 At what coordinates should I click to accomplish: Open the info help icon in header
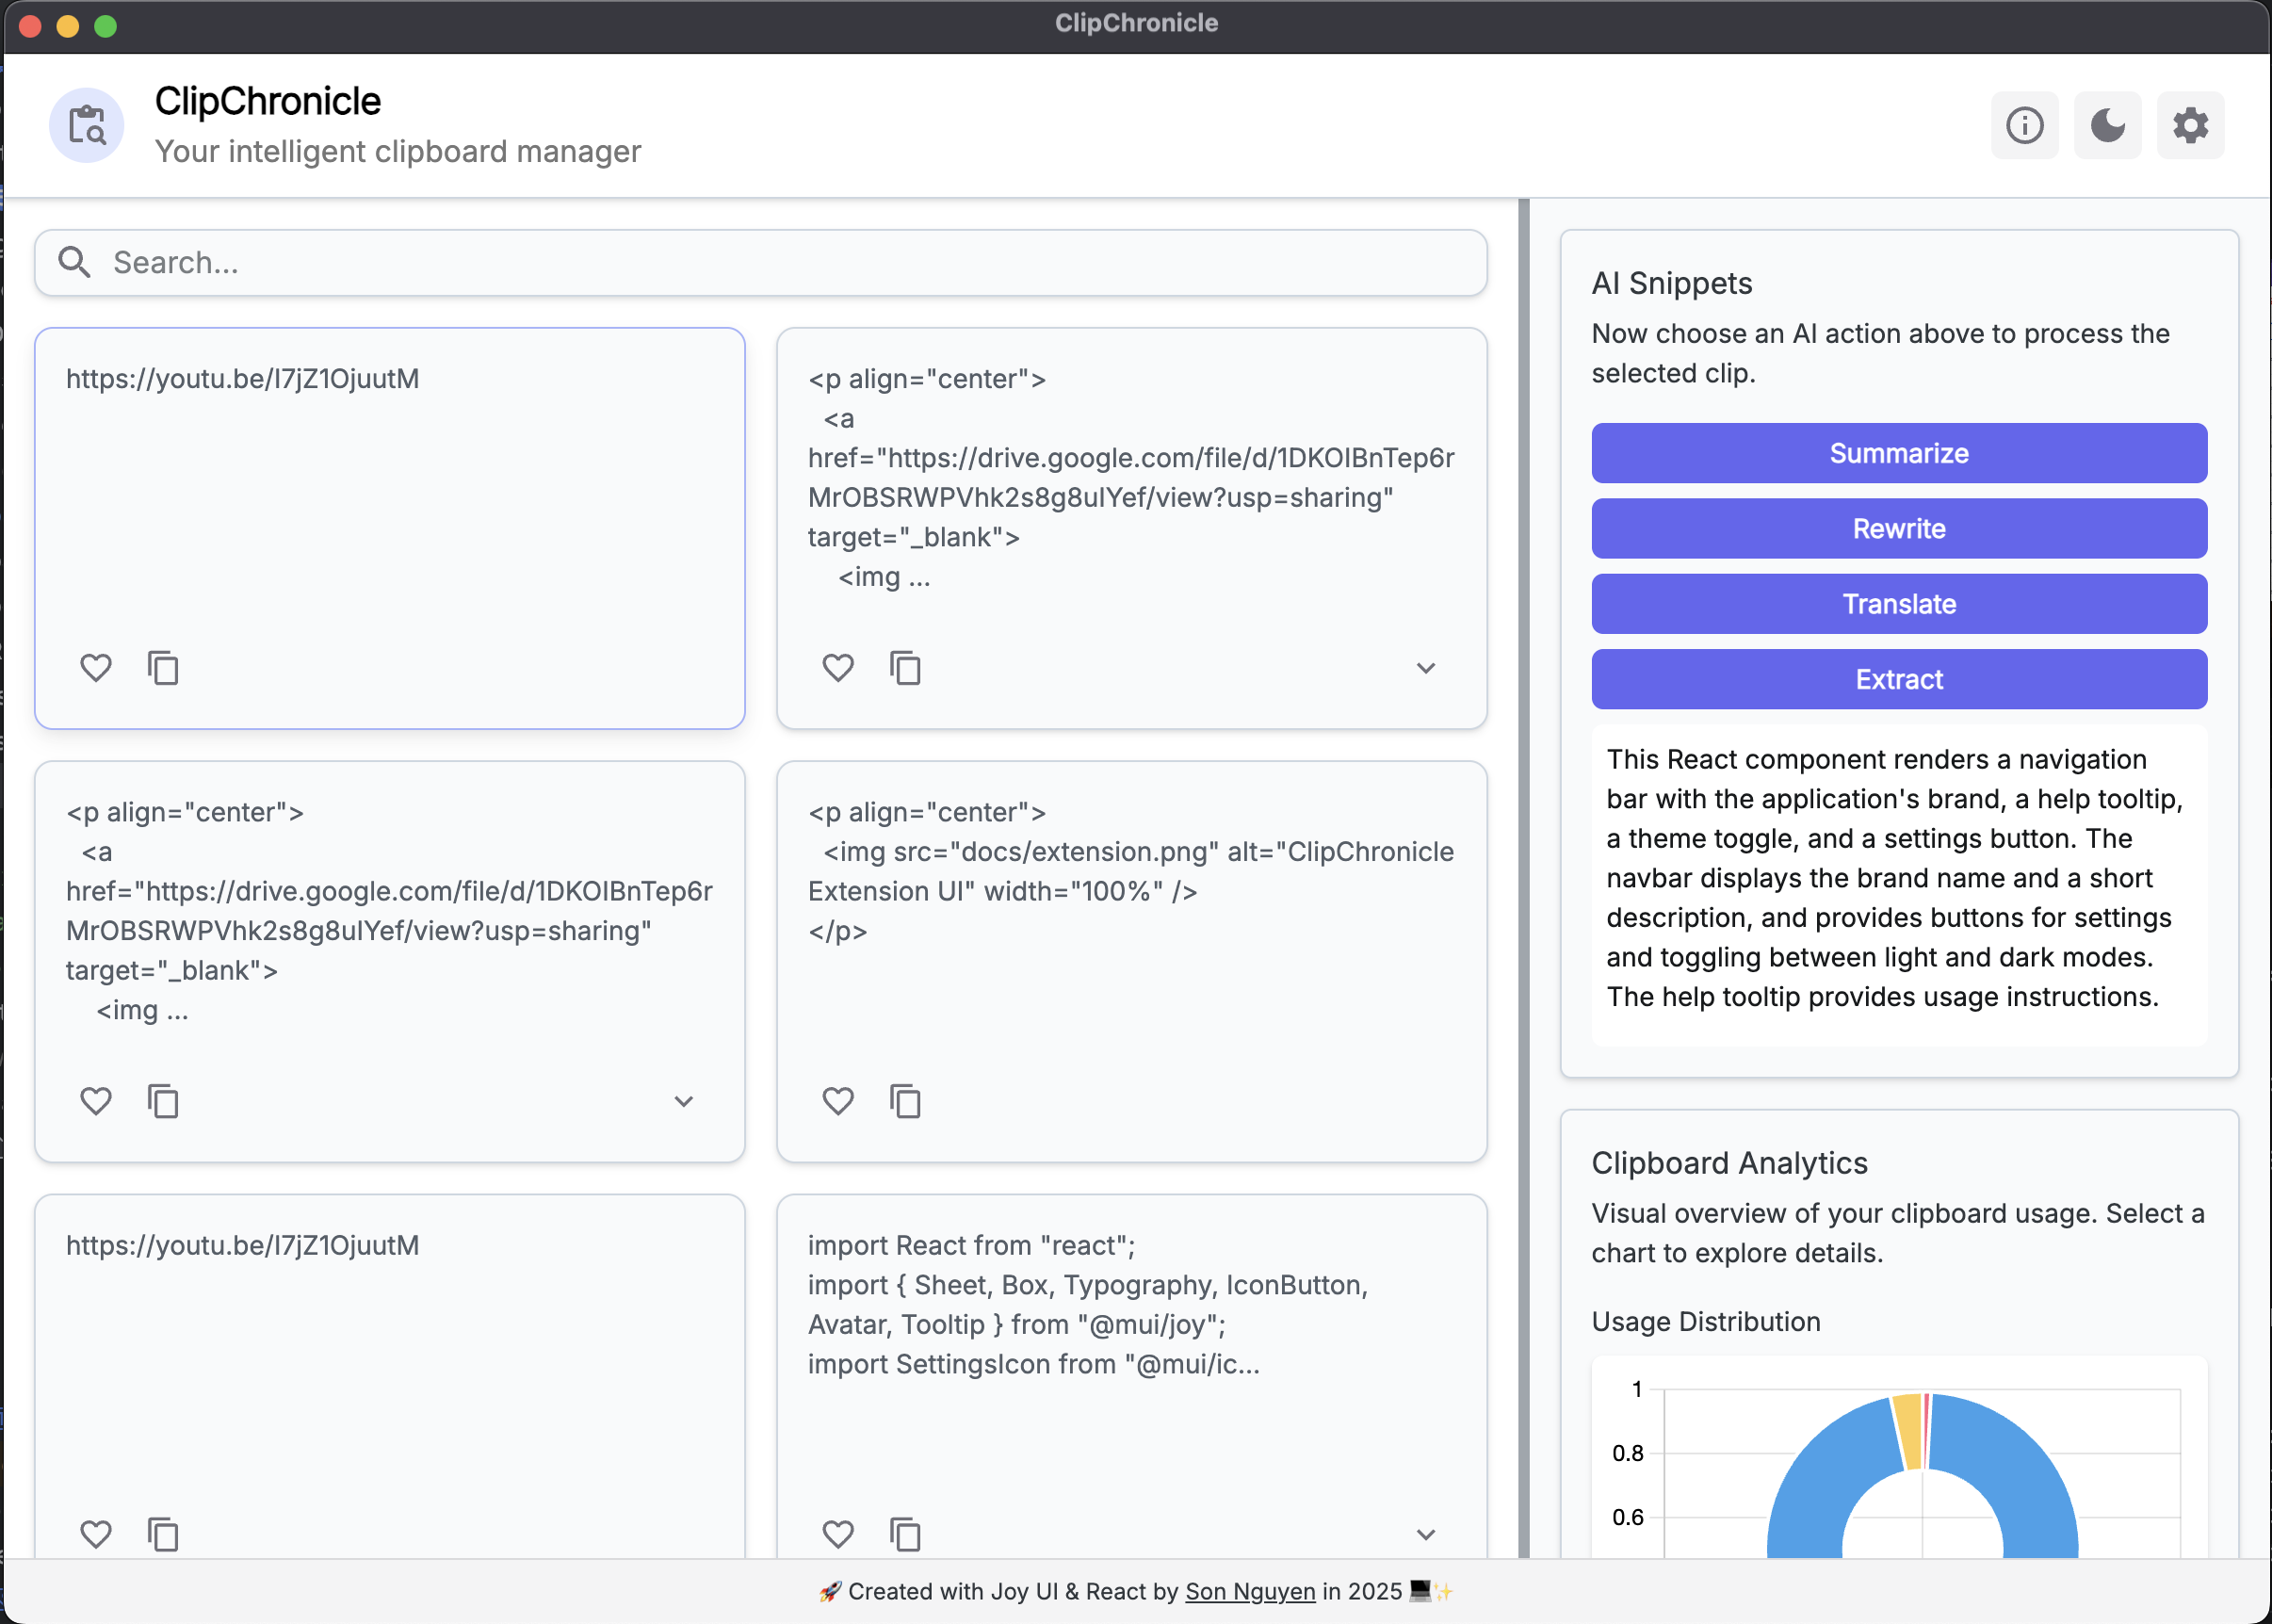(2024, 125)
